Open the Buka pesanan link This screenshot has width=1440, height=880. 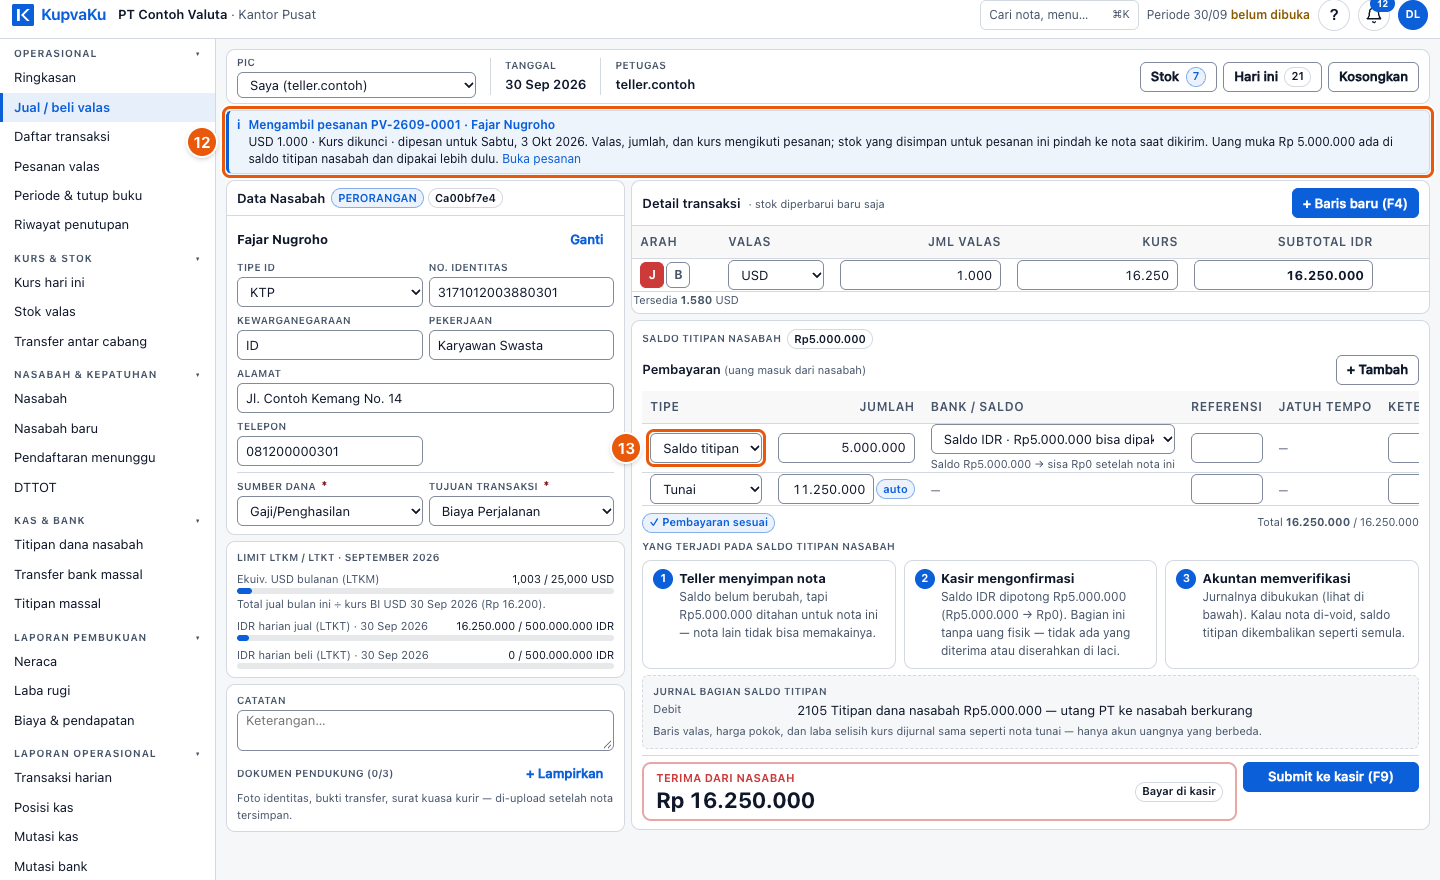pyautogui.click(x=541, y=159)
